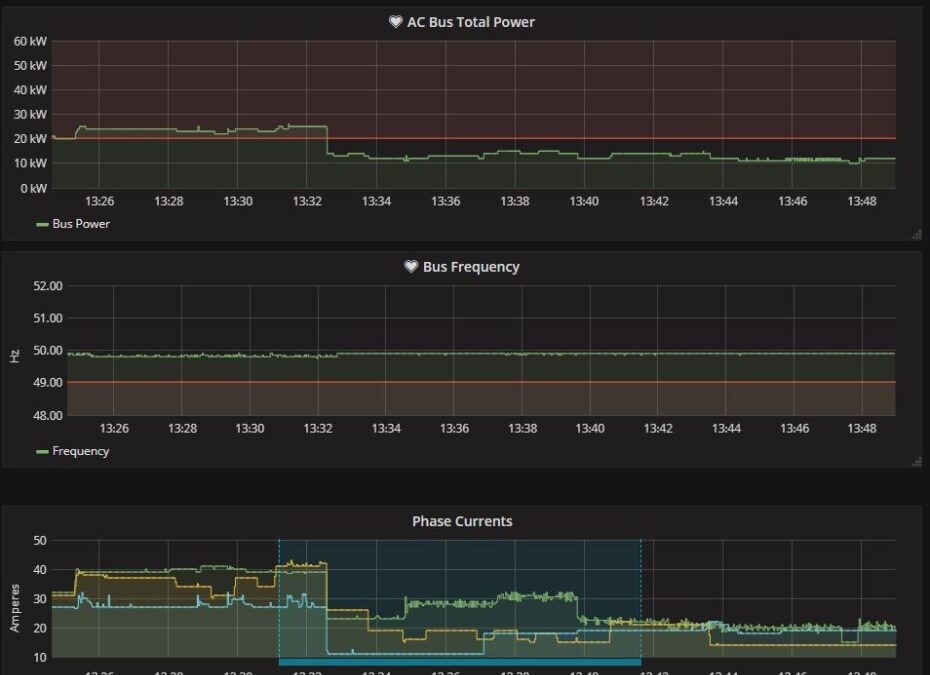Viewport: 930px width, 675px height.
Task: Click the 10 label on the Amperes axis
Action: 40,657
